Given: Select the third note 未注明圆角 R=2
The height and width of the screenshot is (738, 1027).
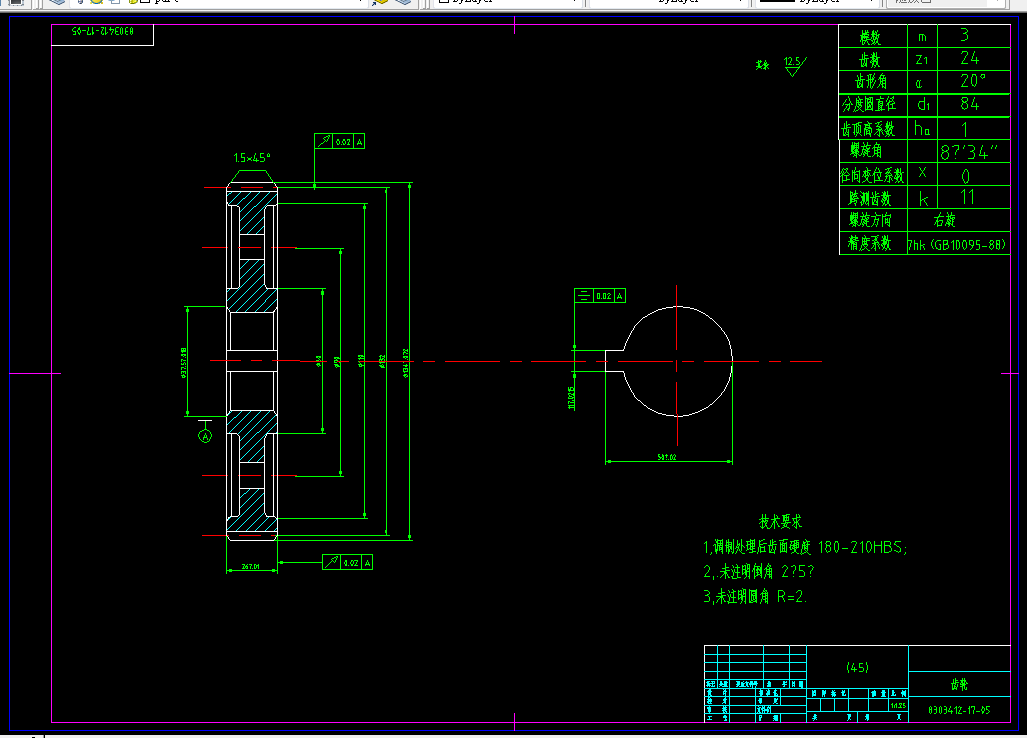Looking at the screenshot, I should coord(755,597).
